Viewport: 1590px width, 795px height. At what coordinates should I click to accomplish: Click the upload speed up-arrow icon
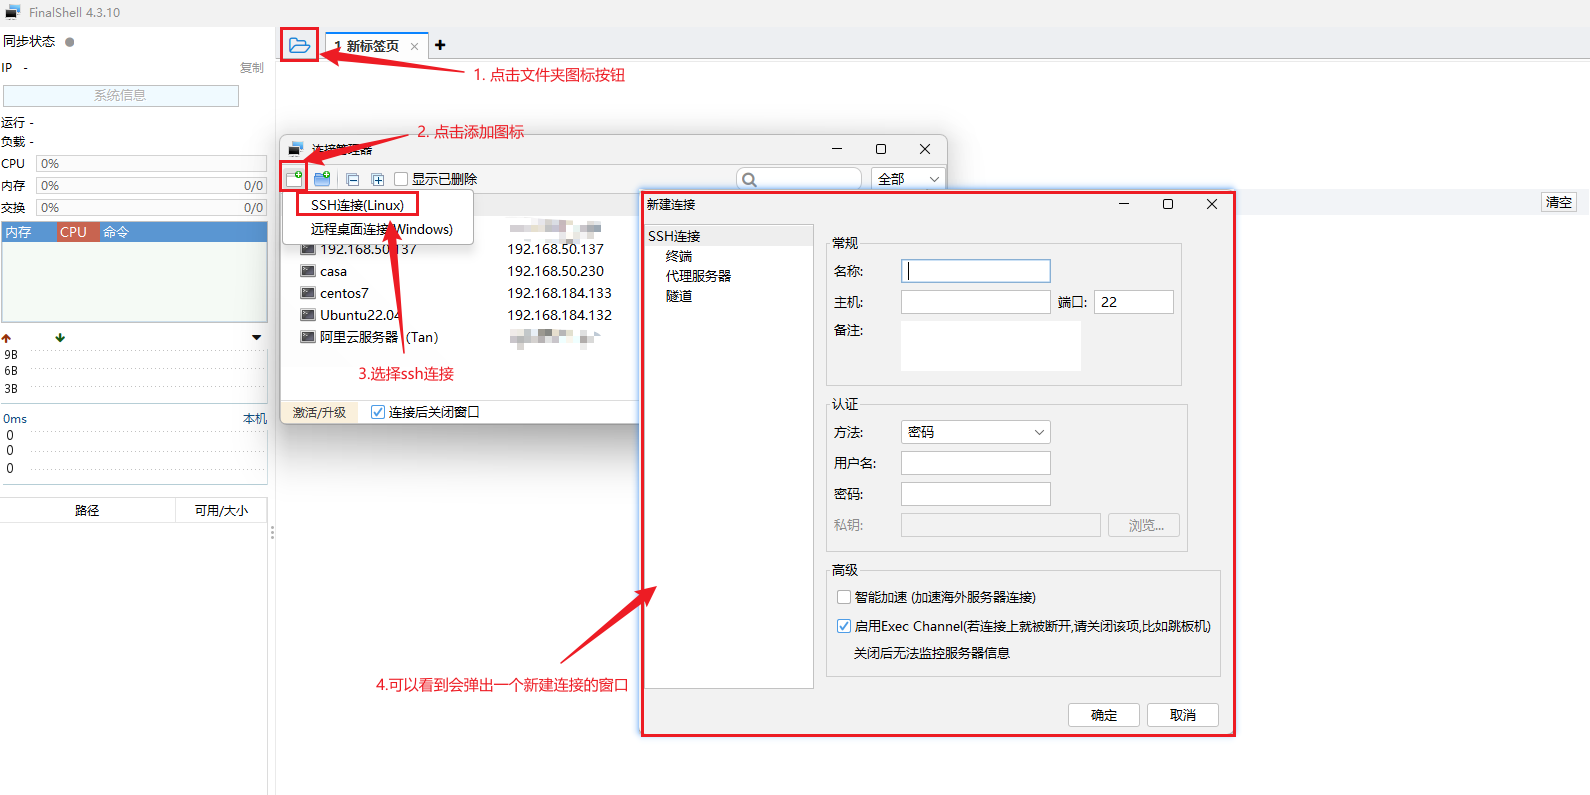coord(6,338)
